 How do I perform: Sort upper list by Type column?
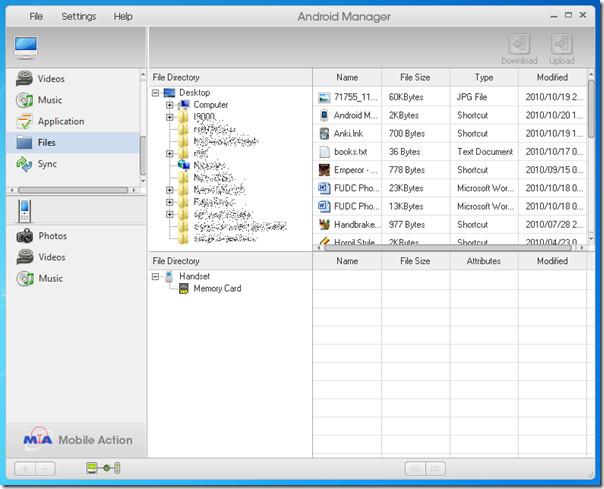[x=484, y=77]
